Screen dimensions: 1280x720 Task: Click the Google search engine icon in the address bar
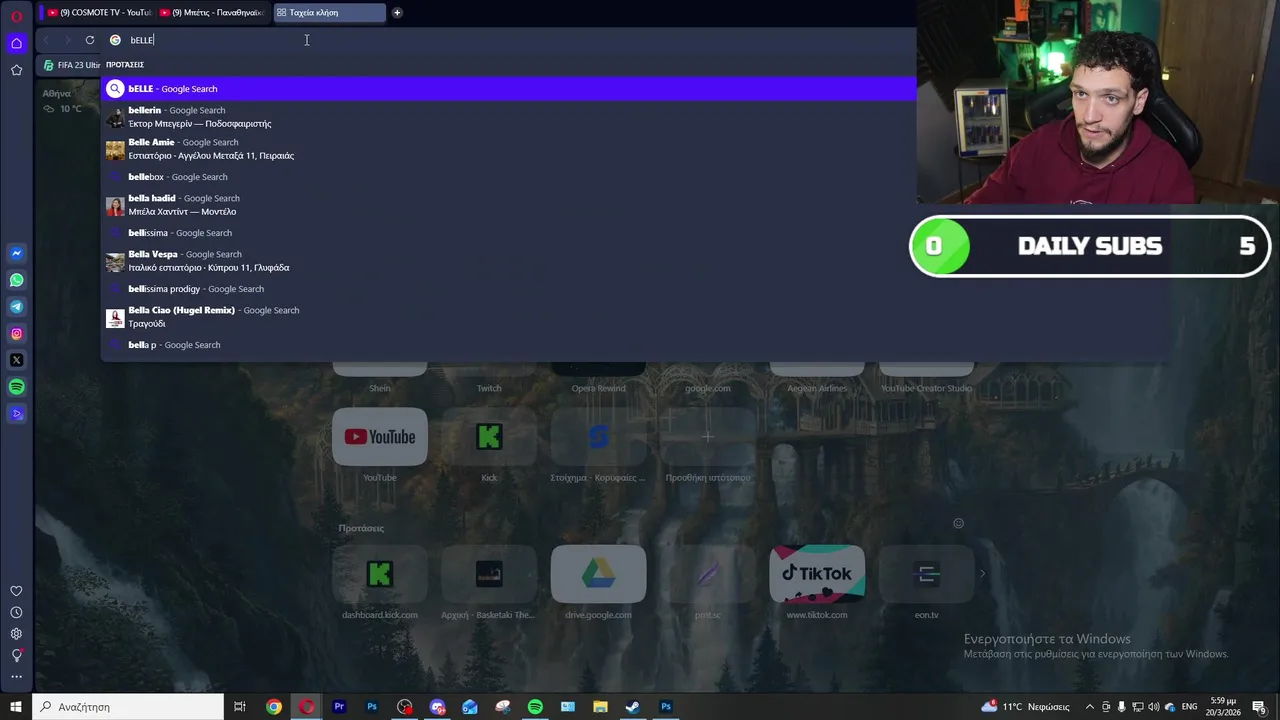pos(115,40)
